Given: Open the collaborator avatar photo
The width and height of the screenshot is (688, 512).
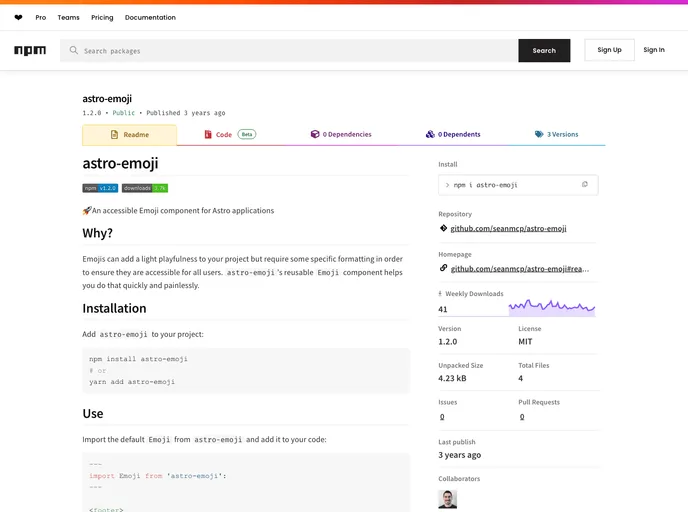Looking at the screenshot, I should coord(448,499).
